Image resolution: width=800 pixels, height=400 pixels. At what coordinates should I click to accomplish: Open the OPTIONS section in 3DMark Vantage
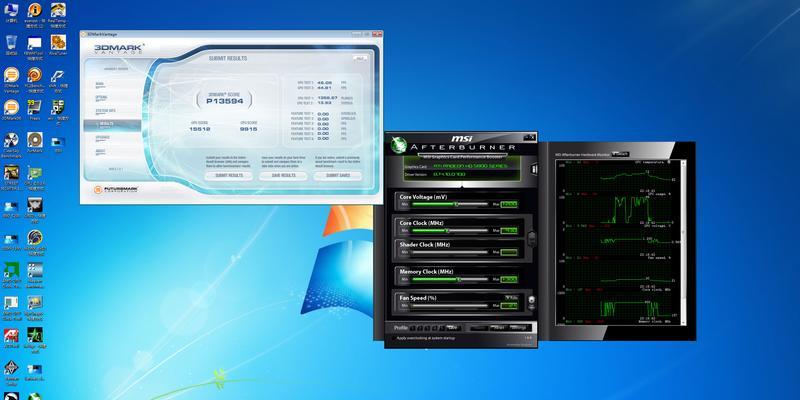[101, 97]
